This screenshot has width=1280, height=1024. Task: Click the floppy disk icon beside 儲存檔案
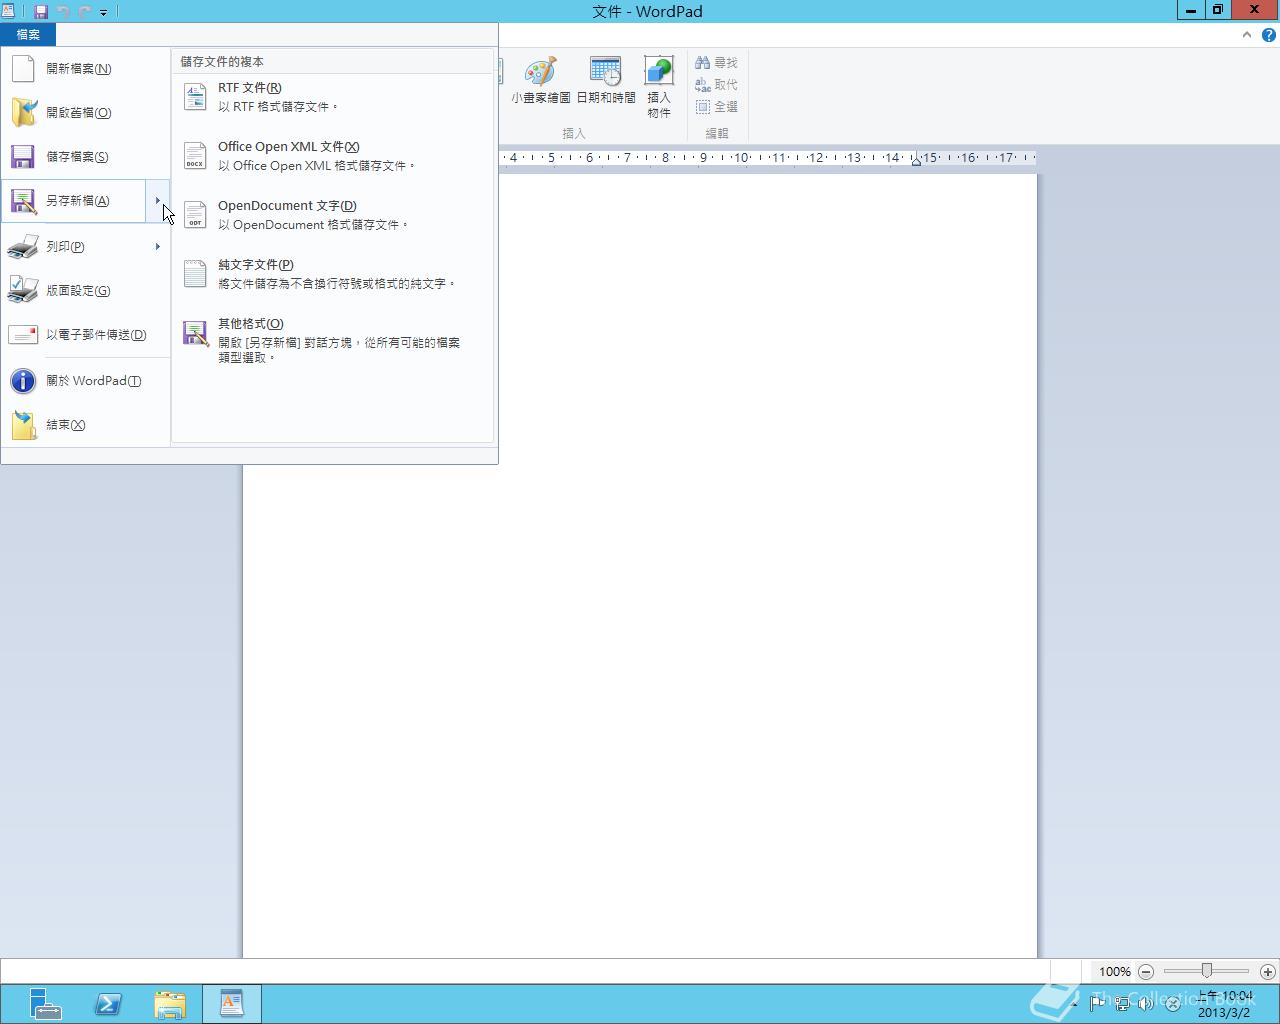pyautogui.click(x=23, y=157)
